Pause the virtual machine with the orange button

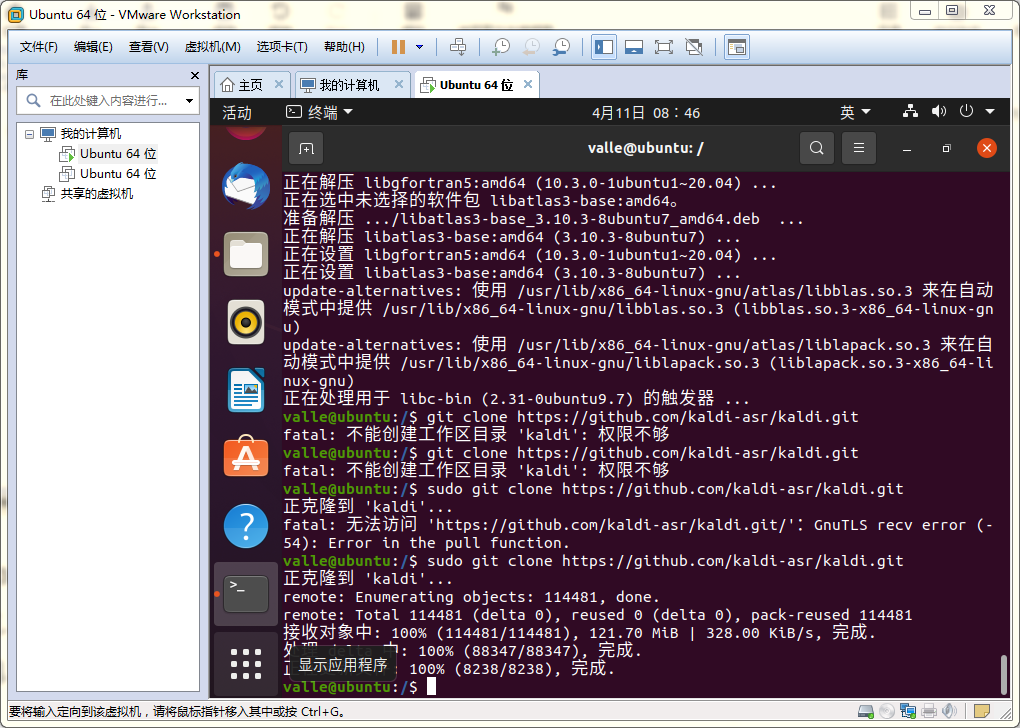[x=398, y=47]
